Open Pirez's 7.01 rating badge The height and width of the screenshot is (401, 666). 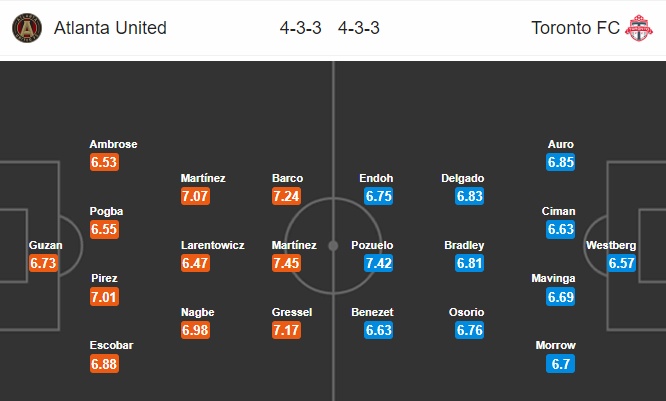(x=104, y=297)
